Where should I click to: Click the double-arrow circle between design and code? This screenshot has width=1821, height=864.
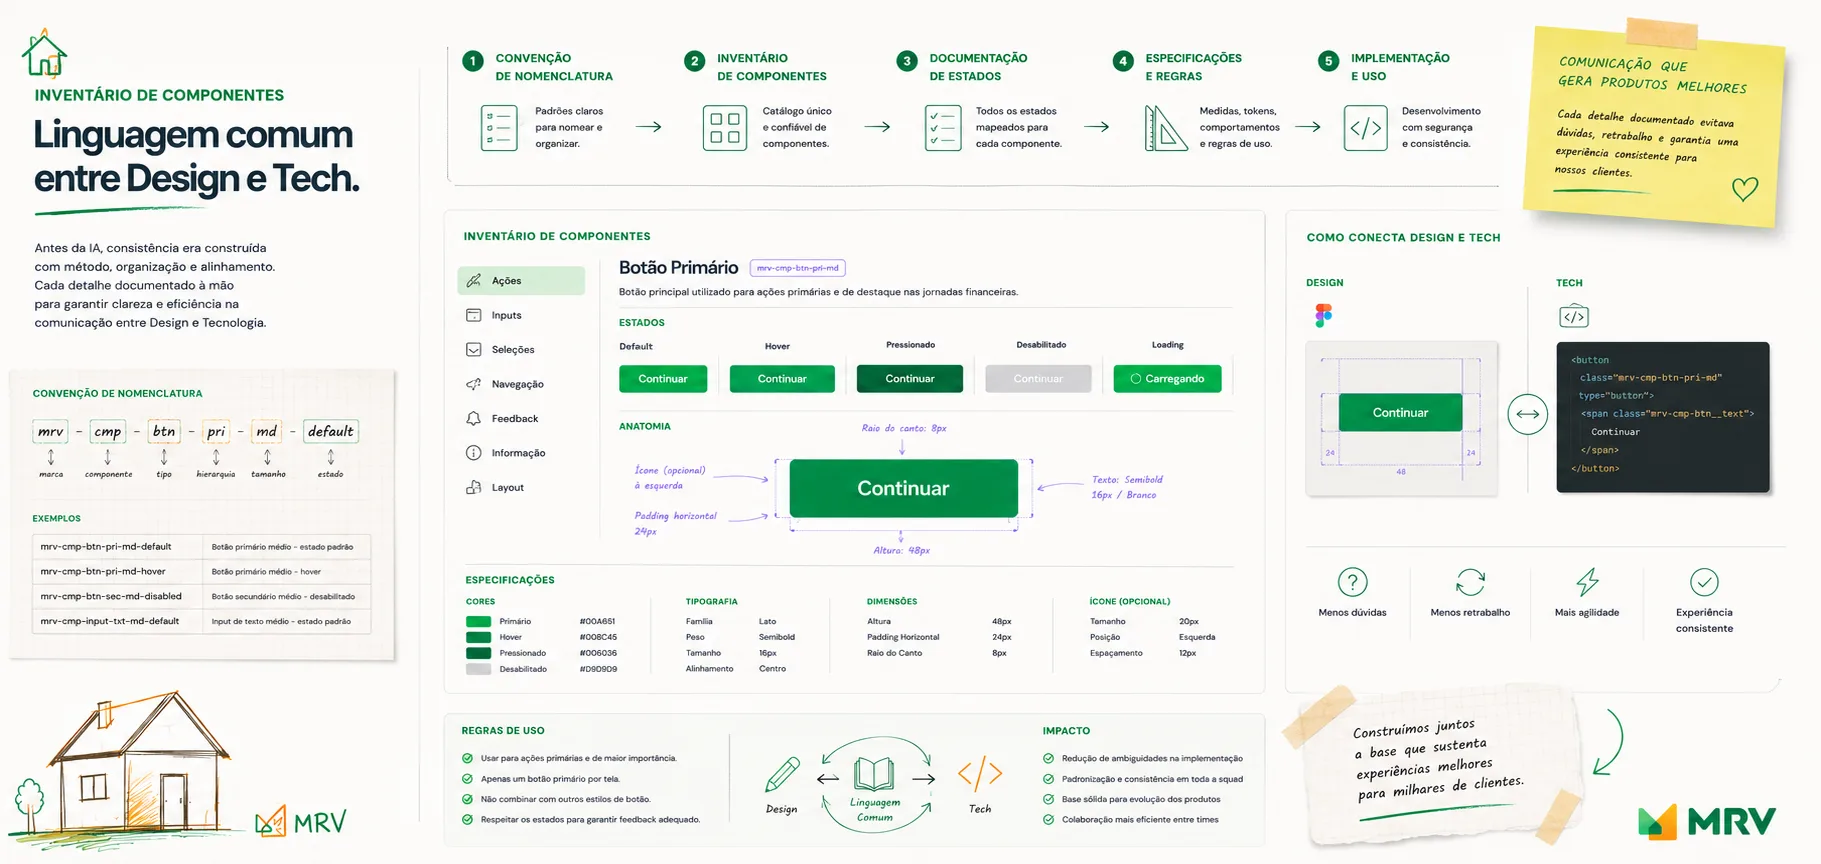point(1528,414)
